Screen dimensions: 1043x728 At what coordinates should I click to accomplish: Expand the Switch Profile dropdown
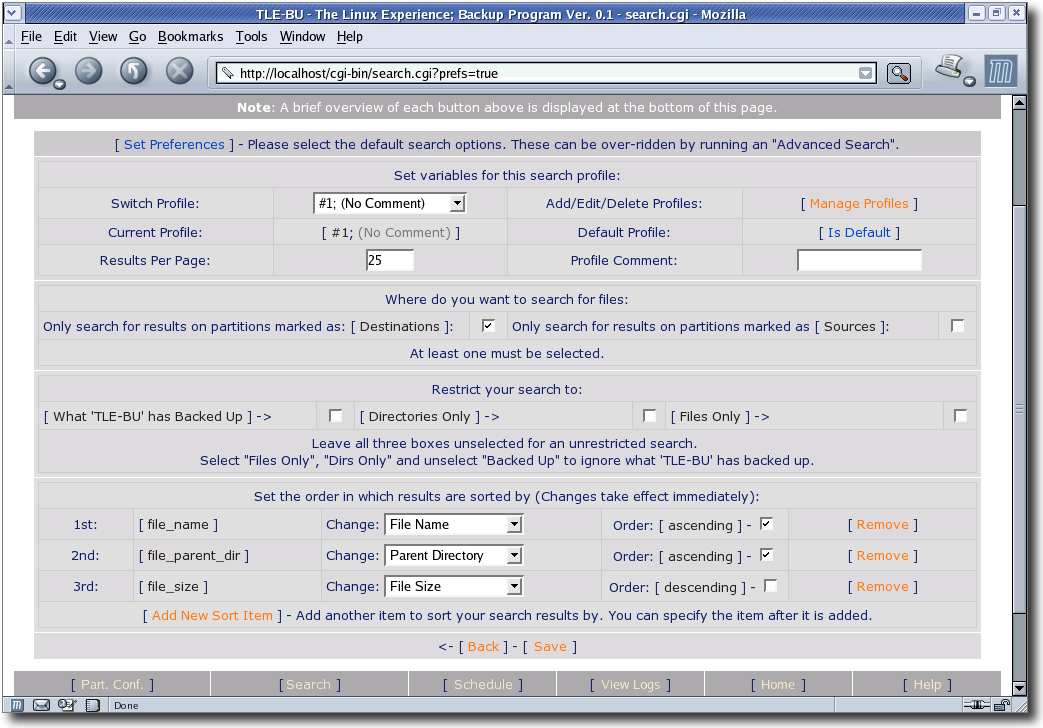pos(390,204)
